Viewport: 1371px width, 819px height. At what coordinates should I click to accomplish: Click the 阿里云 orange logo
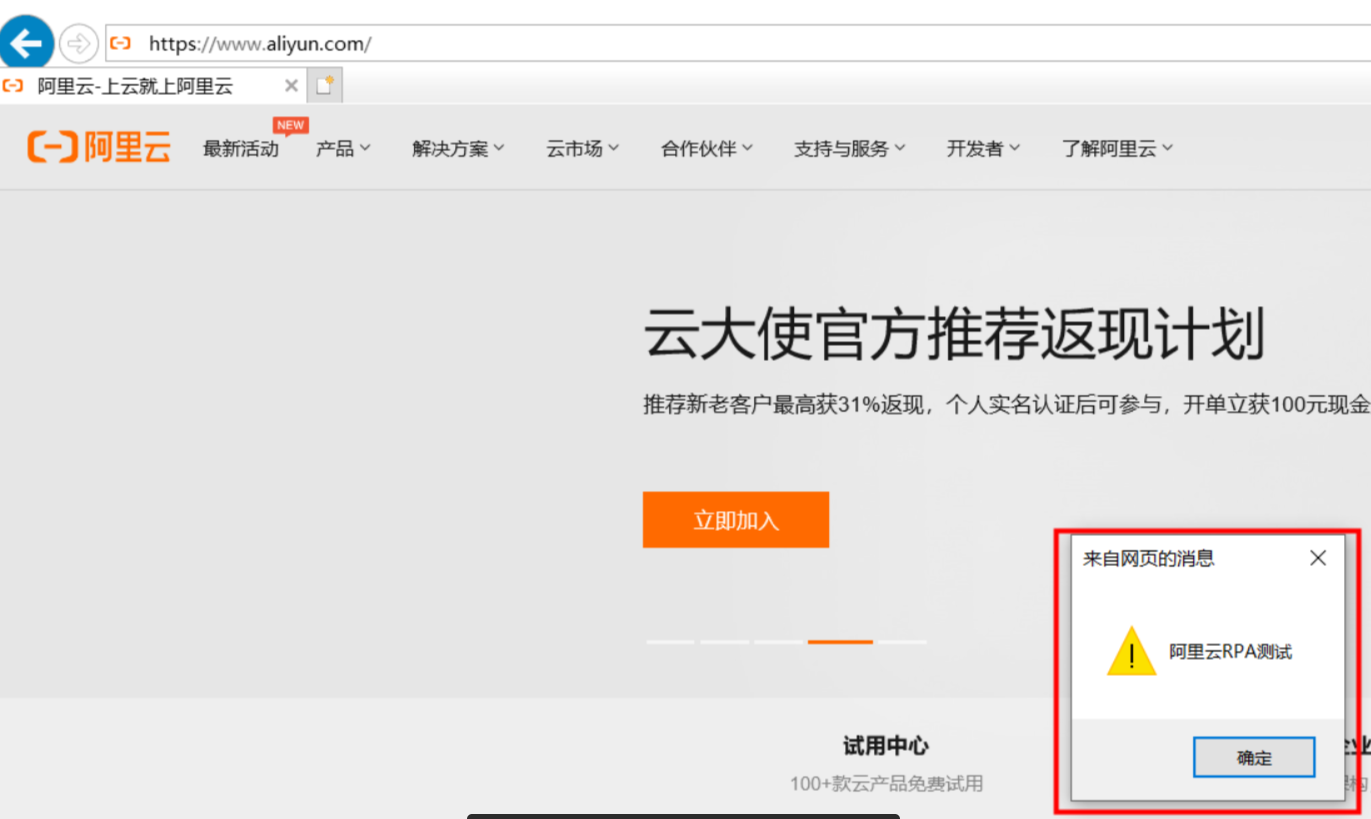[99, 148]
